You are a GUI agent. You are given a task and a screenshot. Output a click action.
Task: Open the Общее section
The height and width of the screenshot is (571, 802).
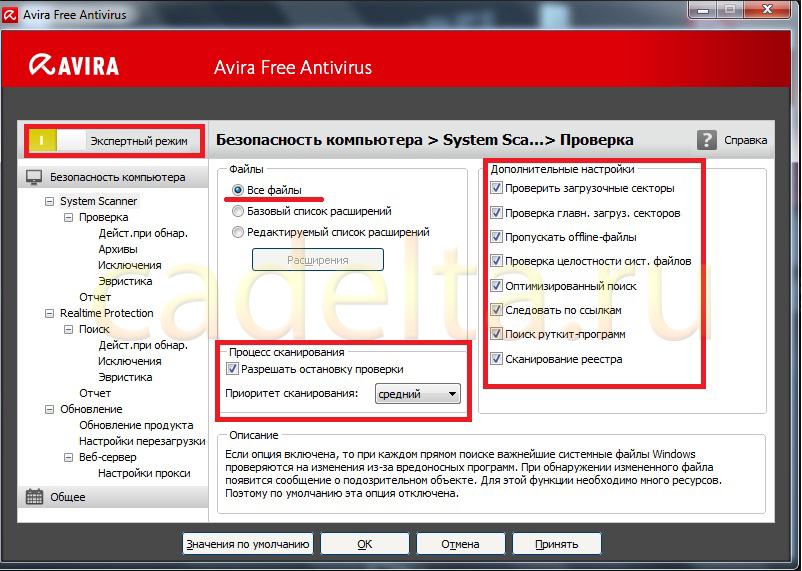113,497
